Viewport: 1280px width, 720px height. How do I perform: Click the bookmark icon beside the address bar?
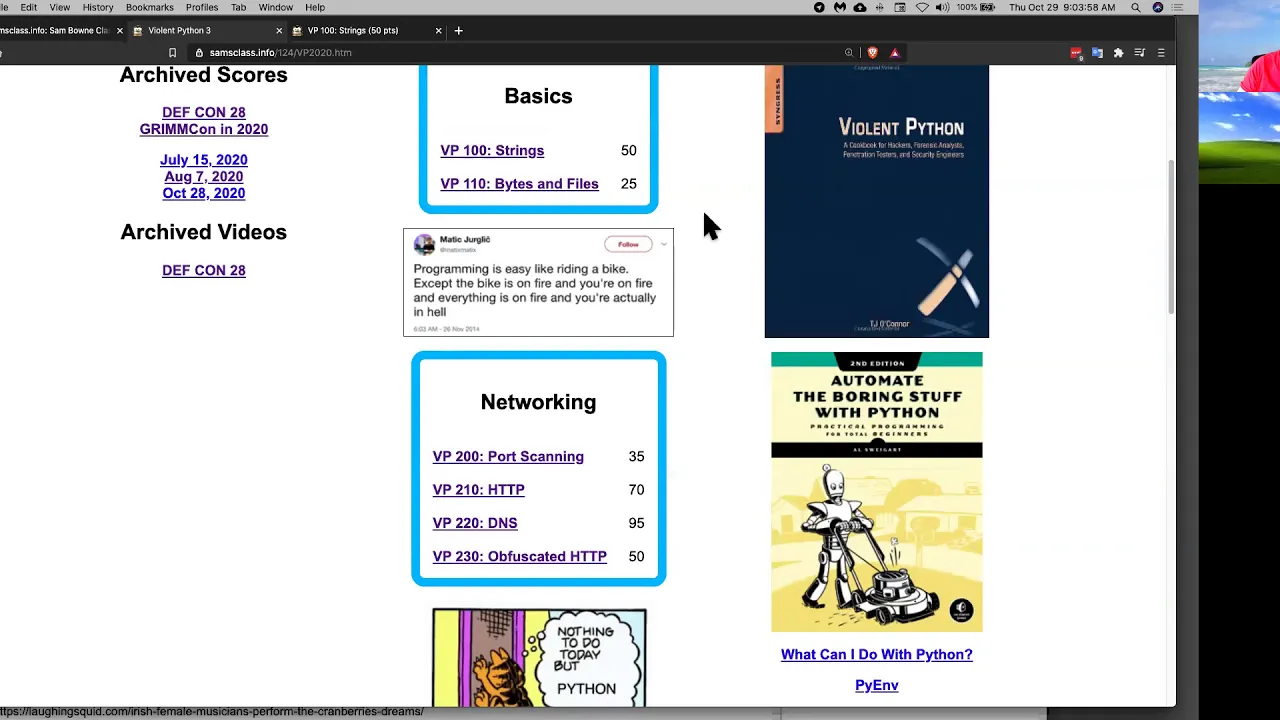point(172,53)
